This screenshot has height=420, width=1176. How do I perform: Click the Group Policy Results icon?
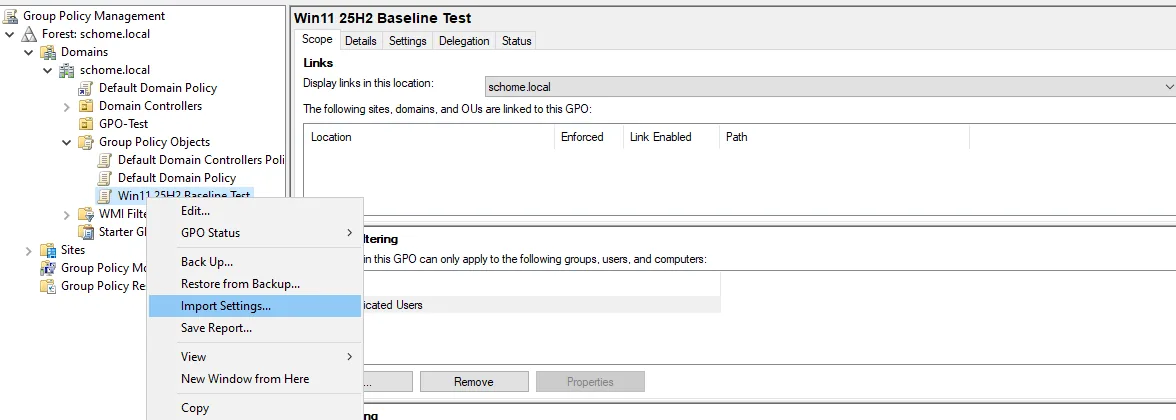pos(49,286)
